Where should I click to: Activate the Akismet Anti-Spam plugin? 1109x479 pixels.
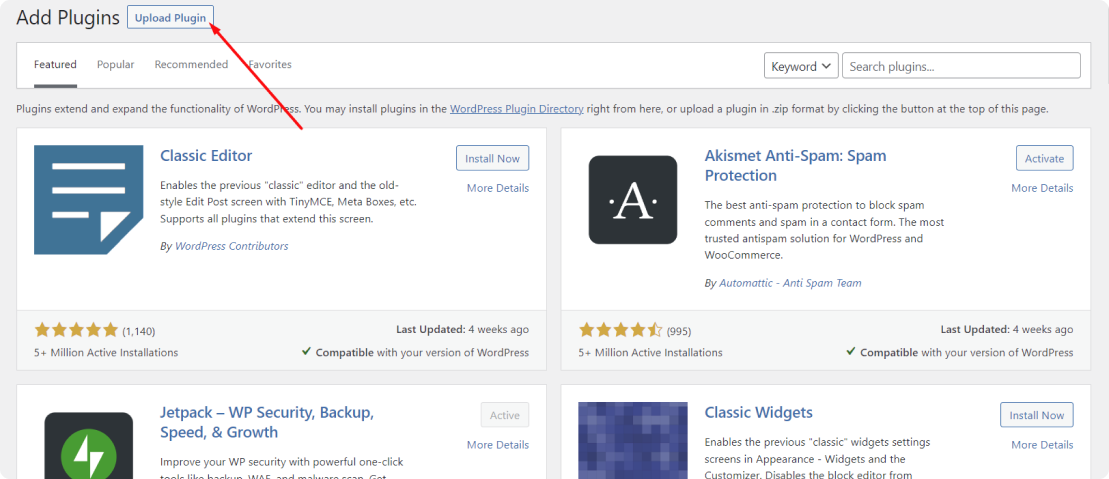pos(1045,158)
